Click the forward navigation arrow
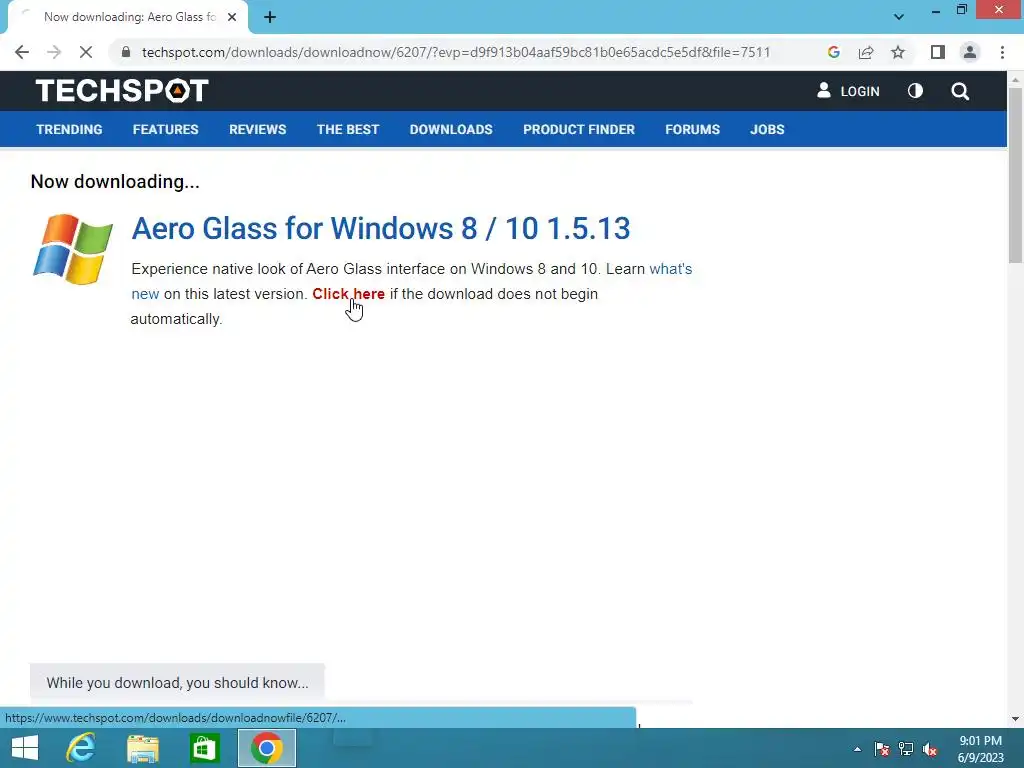 pyautogui.click(x=54, y=52)
